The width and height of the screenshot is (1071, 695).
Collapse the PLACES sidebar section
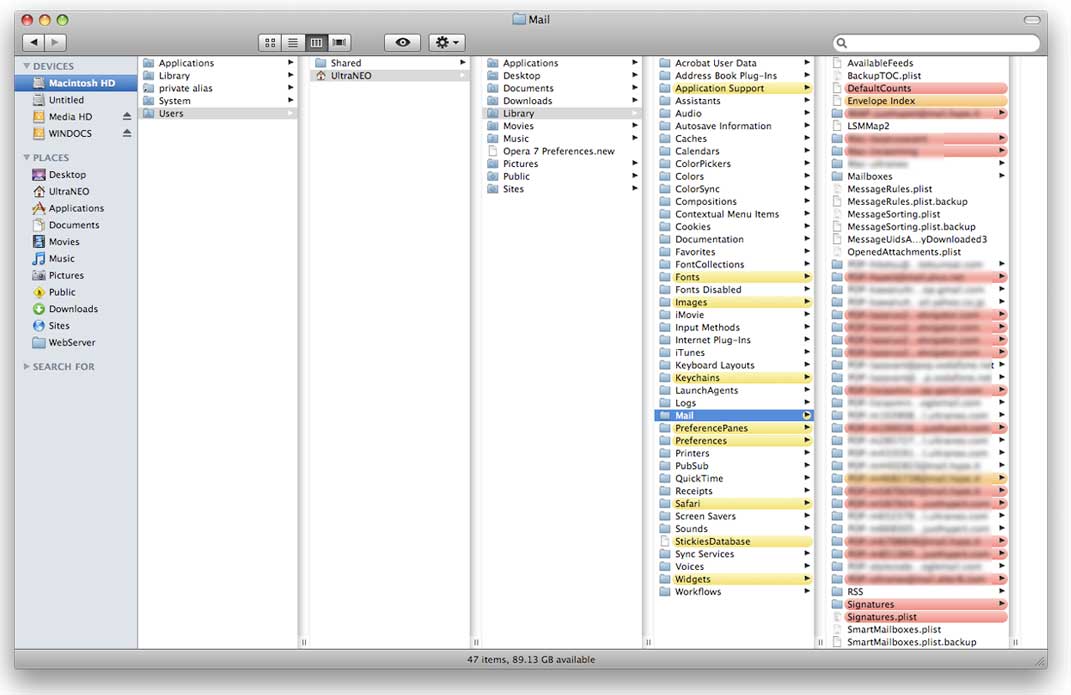point(27,158)
